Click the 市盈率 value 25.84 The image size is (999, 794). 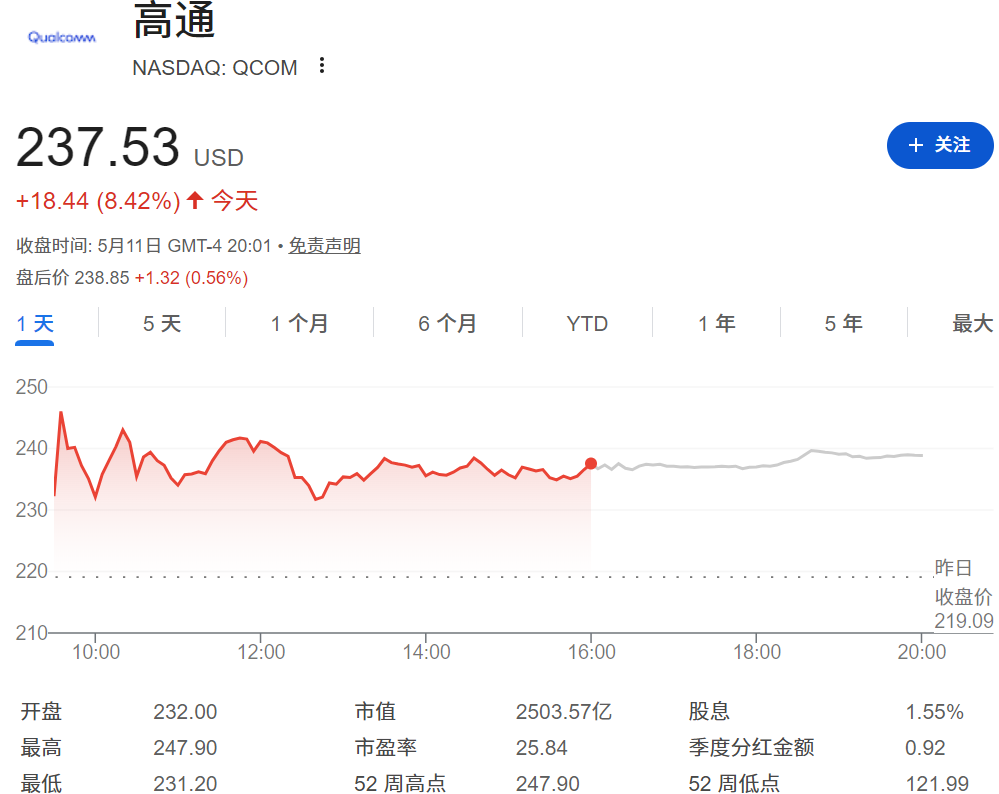[541, 747]
